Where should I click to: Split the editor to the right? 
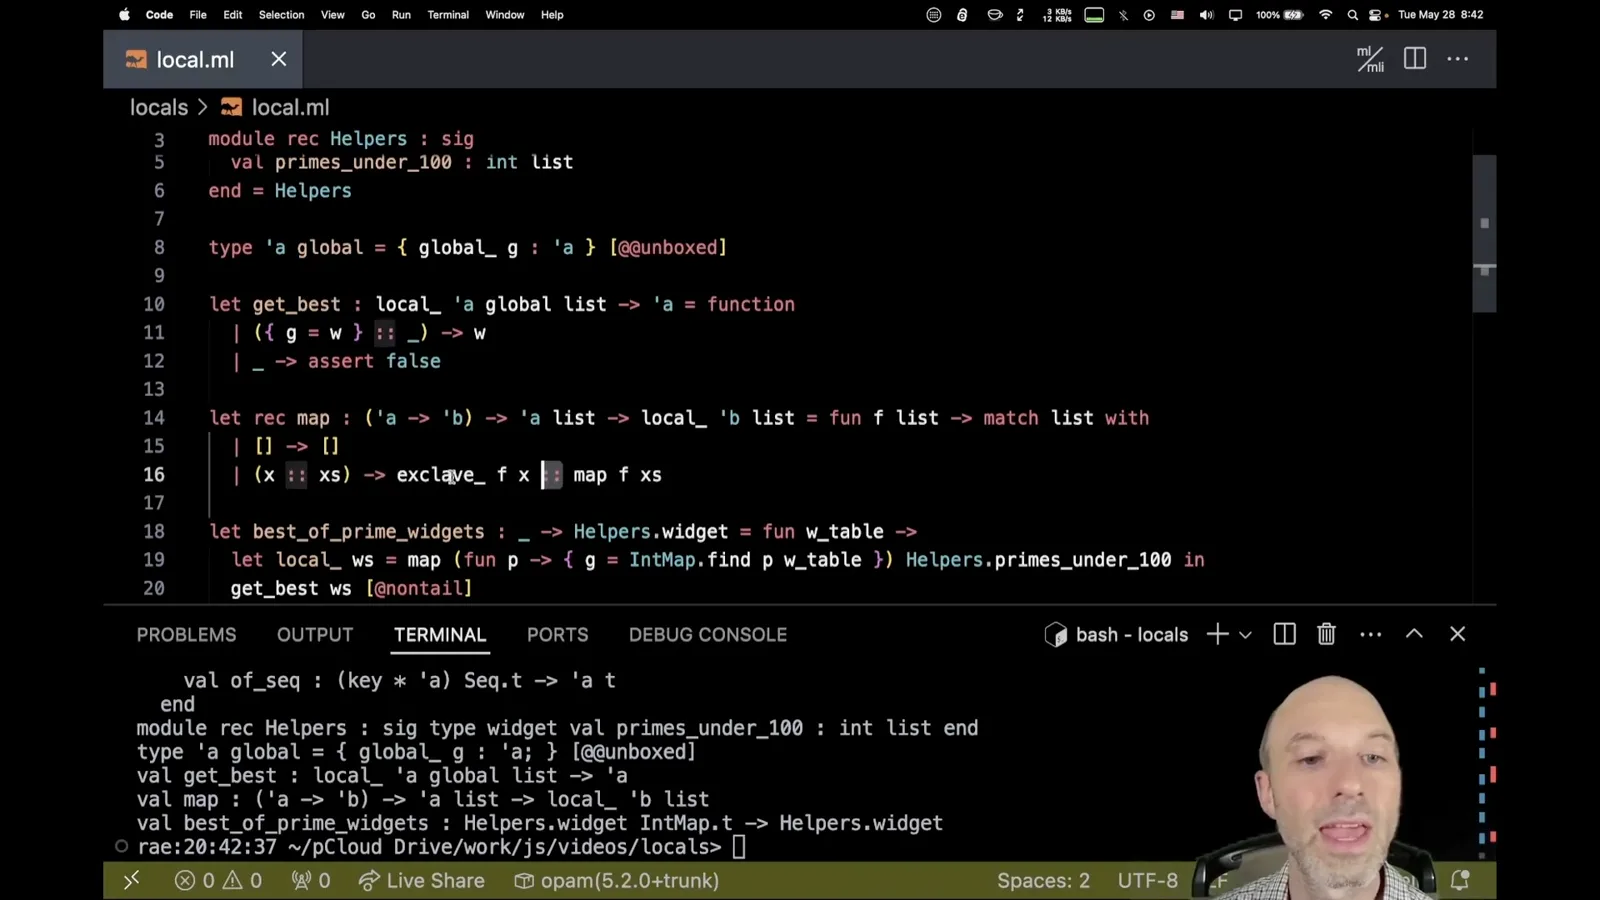point(1415,59)
